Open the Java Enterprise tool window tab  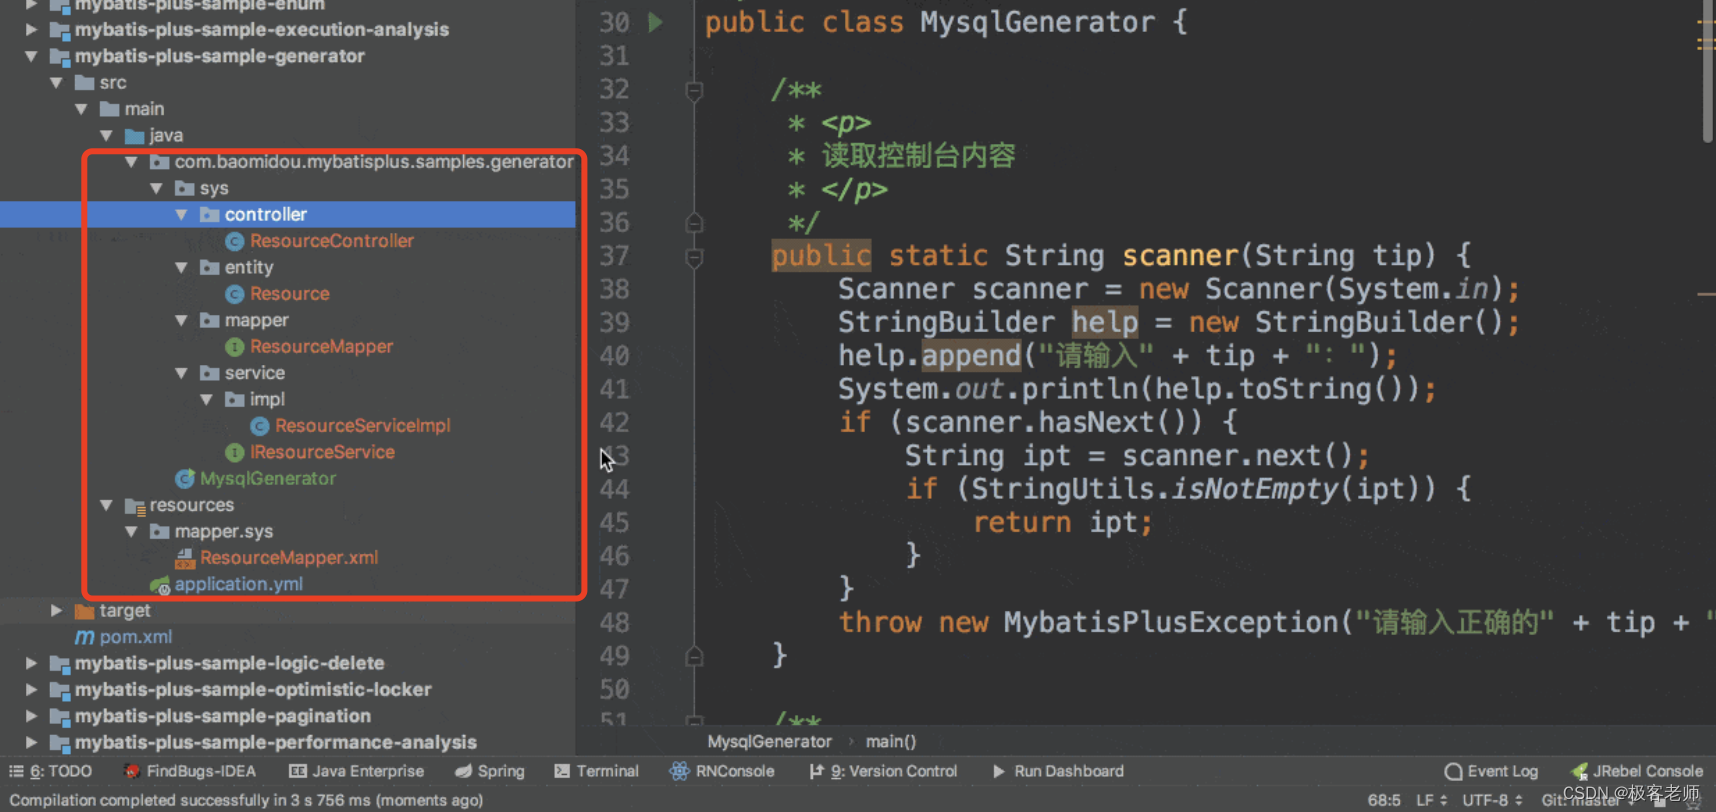(x=357, y=771)
